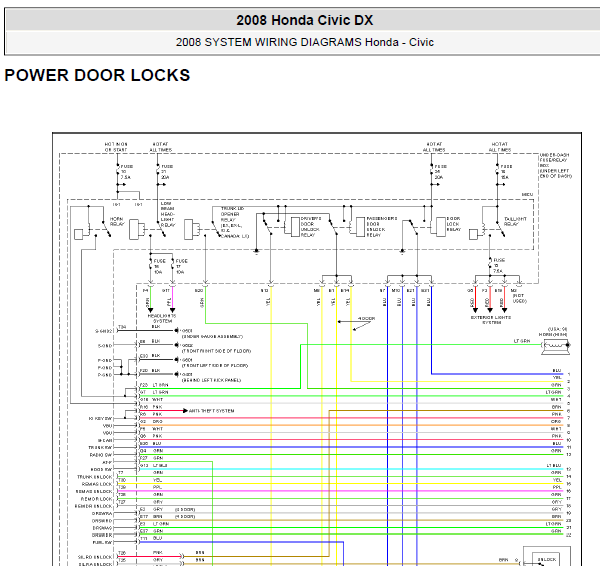Viewport: 600px width, 566px height.
Task: Click the 'UNLOCK' box at the diagram's edge
Action: pyautogui.click(x=547, y=559)
